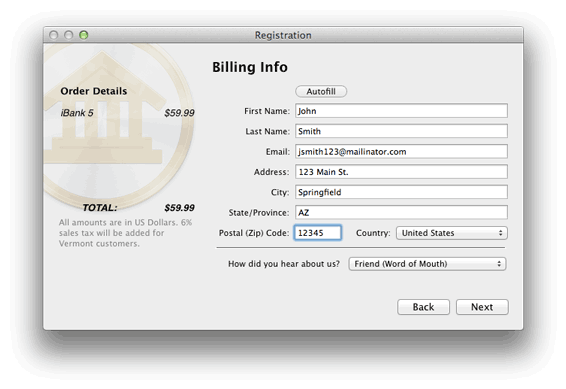Open the 'How did you hear about us?' dropdown
This screenshot has height=389, width=566.
[x=427, y=264]
